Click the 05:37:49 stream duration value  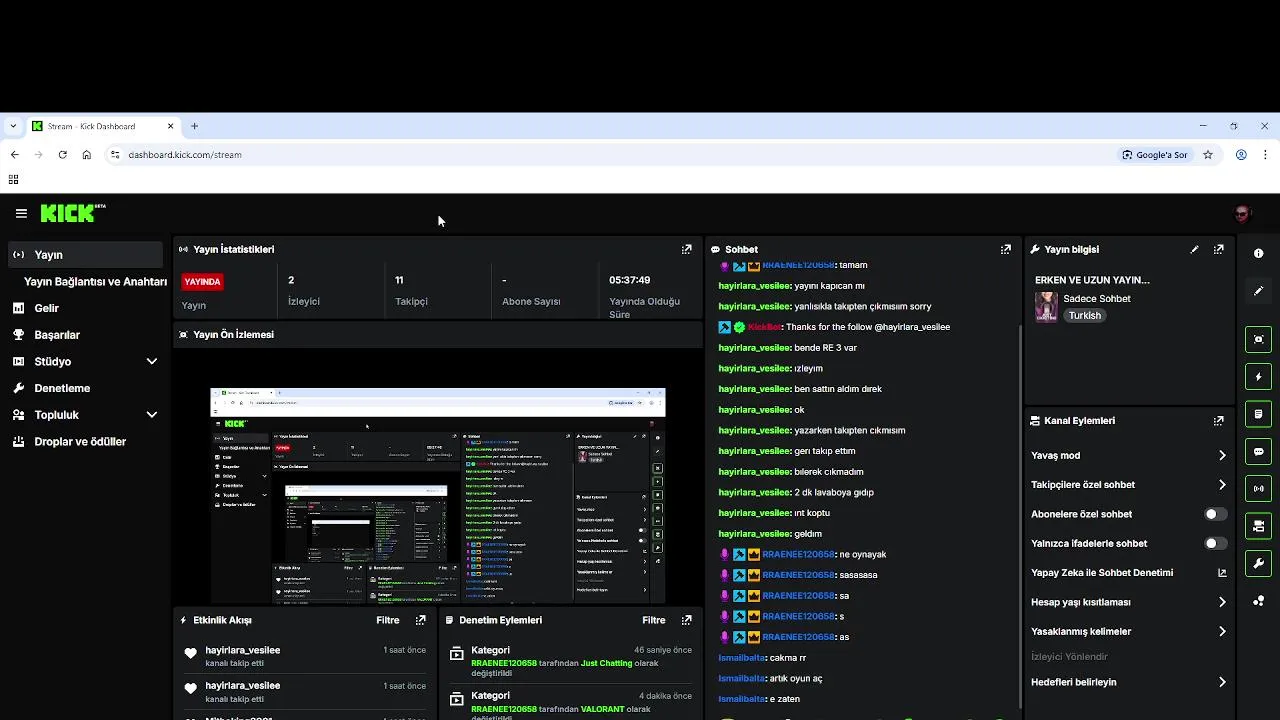pyautogui.click(x=630, y=280)
